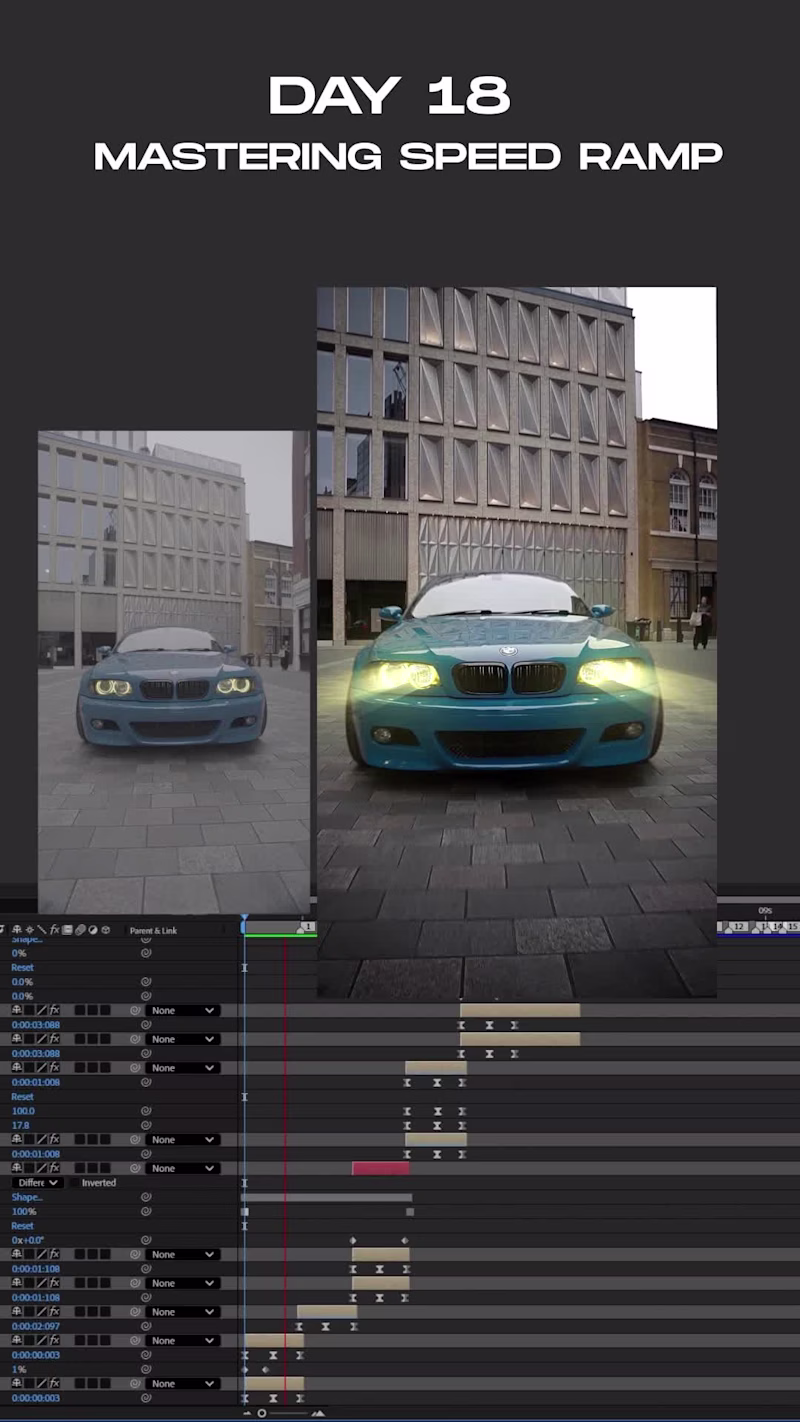Click the blue current-time indicator playhead
This screenshot has width=800, height=1422.
coord(244,918)
